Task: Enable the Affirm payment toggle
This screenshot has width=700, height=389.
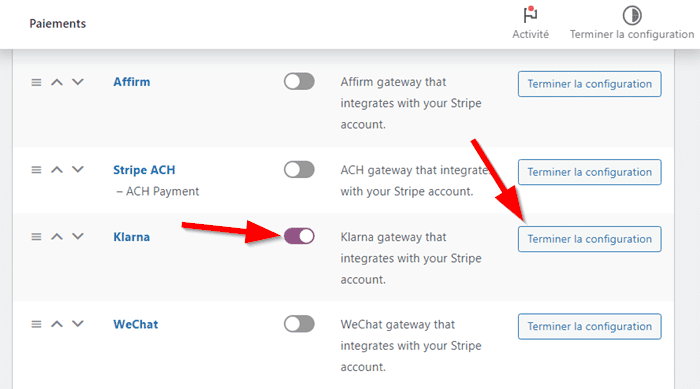Action: tap(299, 82)
